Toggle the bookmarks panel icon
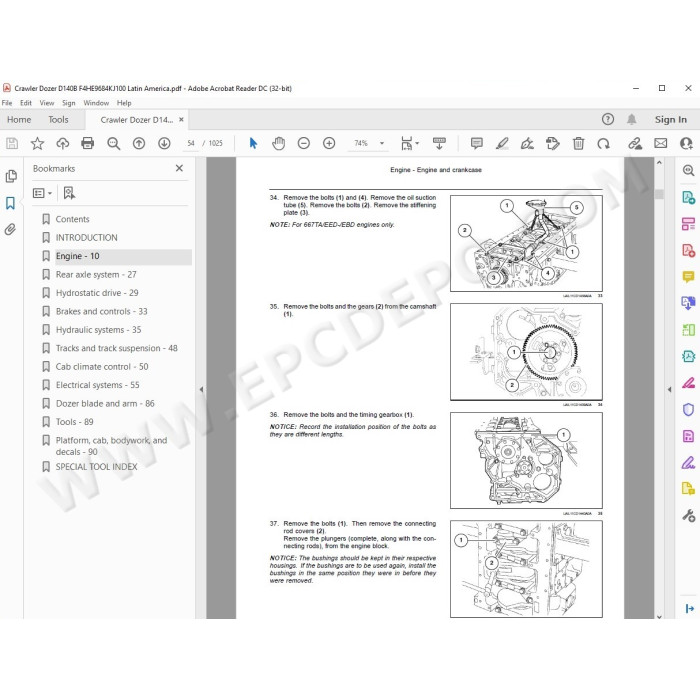700x700 pixels. 10,203
